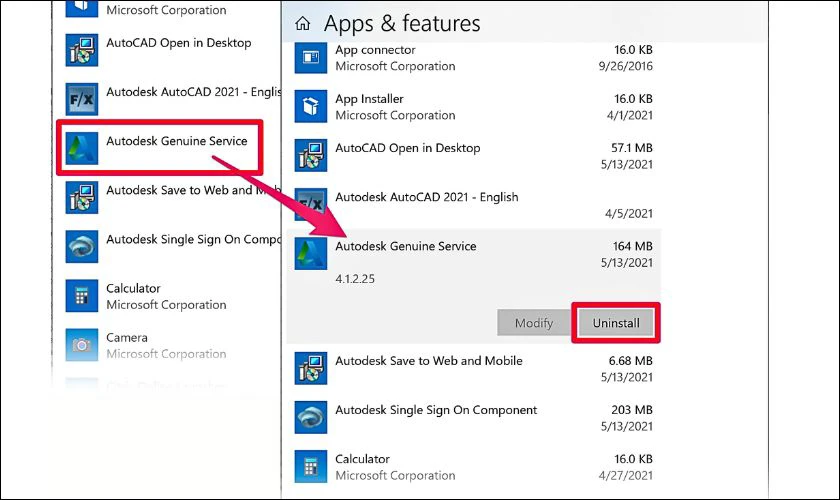The width and height of the screenshot is (840, 500).
Task: Click the 4/27/2021 install date
Action: (626, 475)
